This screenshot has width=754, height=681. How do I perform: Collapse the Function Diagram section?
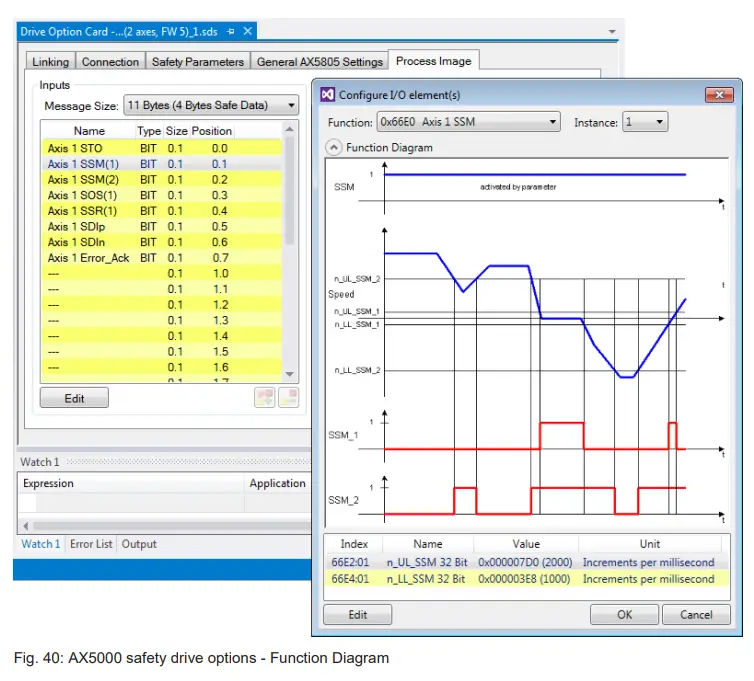coord(334,147)
